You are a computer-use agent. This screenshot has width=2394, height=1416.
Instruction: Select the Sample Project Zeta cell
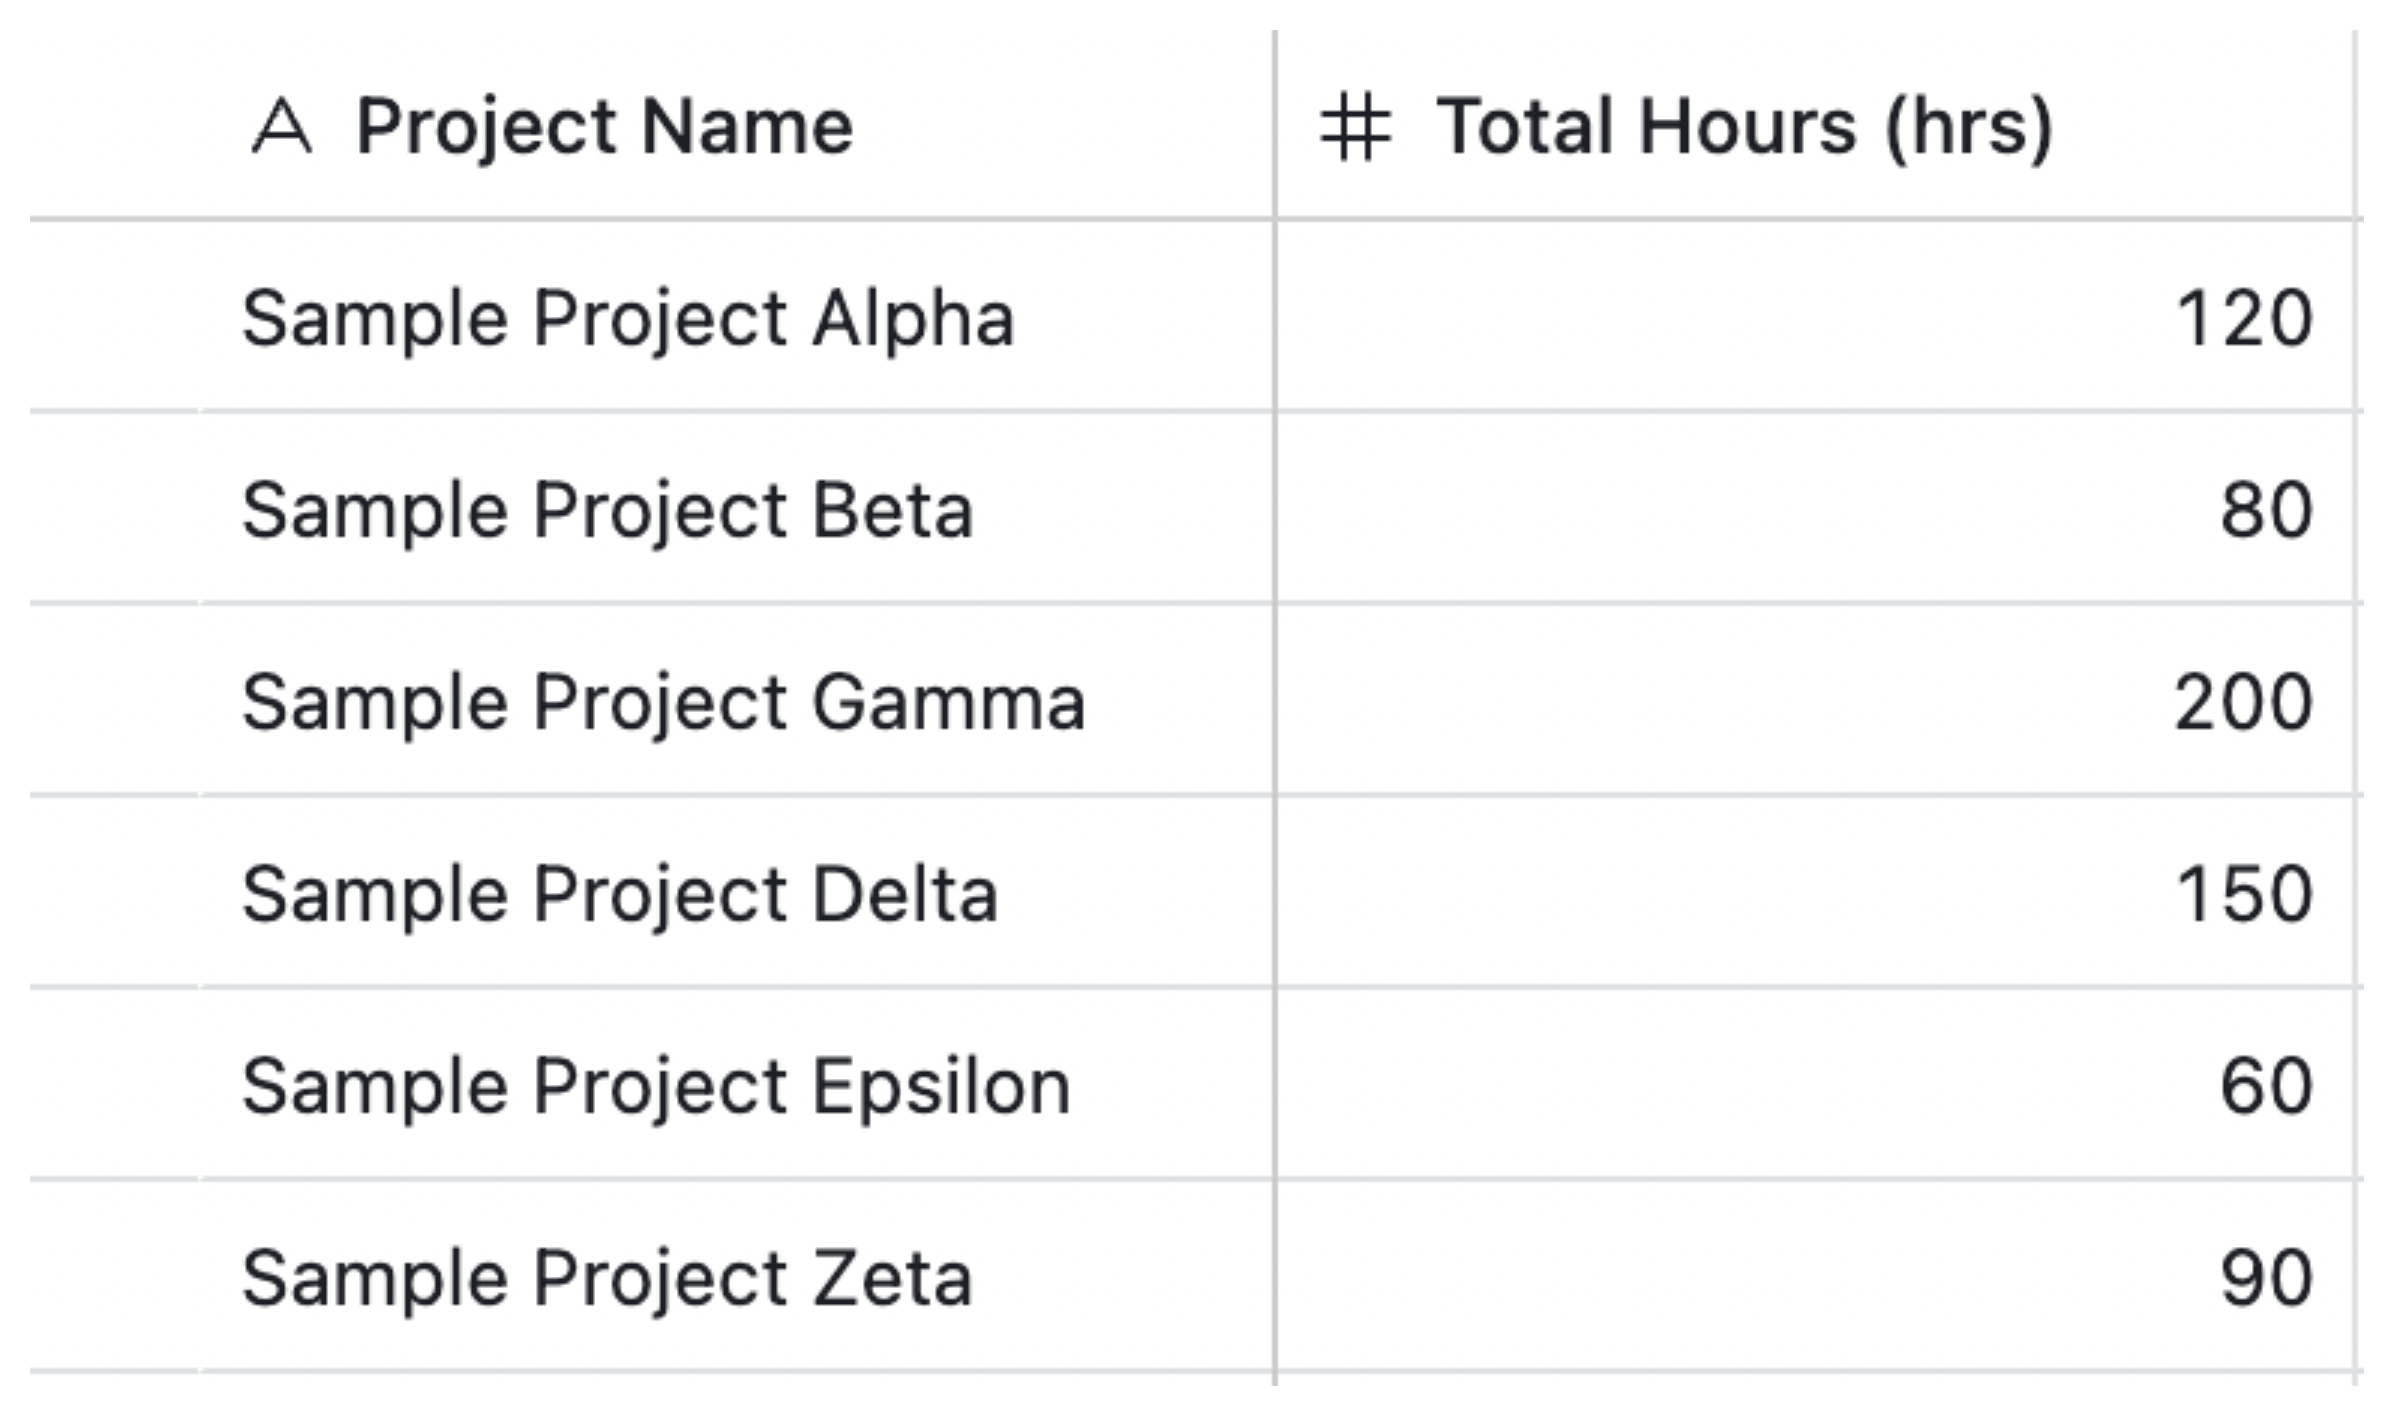pyautogui.click(x=607, y=1273)
